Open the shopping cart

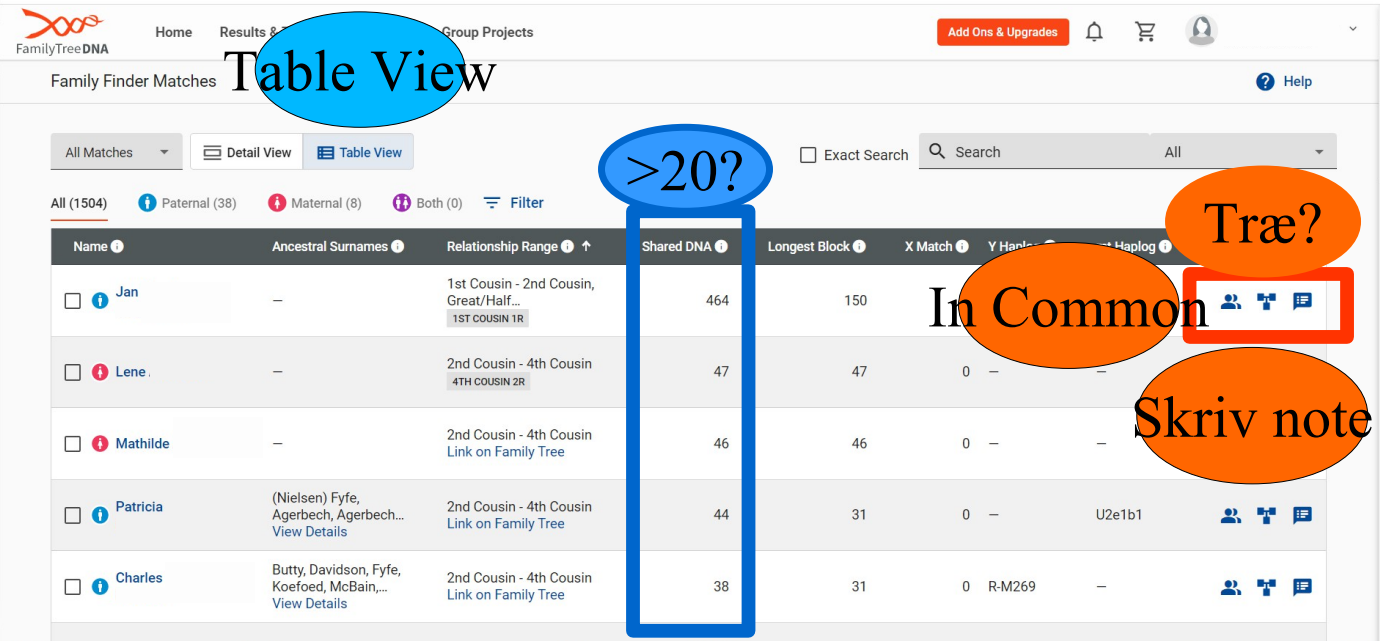coord(1145,32)
